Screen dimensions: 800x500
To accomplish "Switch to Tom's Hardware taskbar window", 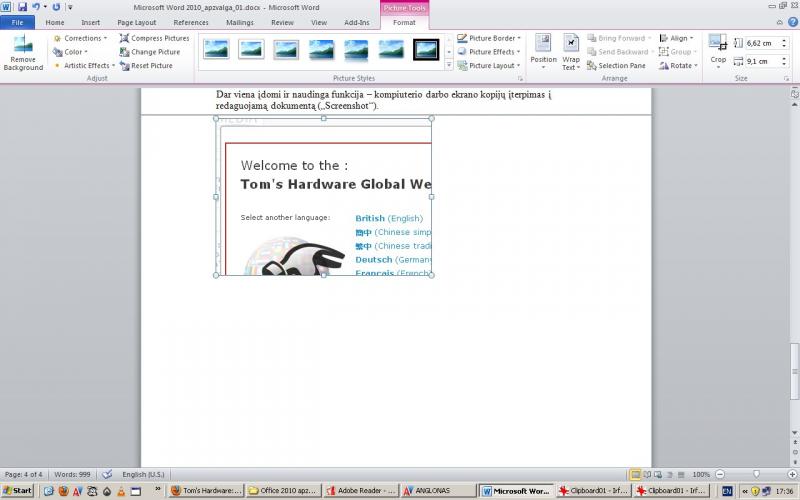I will [x=207, y=491].
